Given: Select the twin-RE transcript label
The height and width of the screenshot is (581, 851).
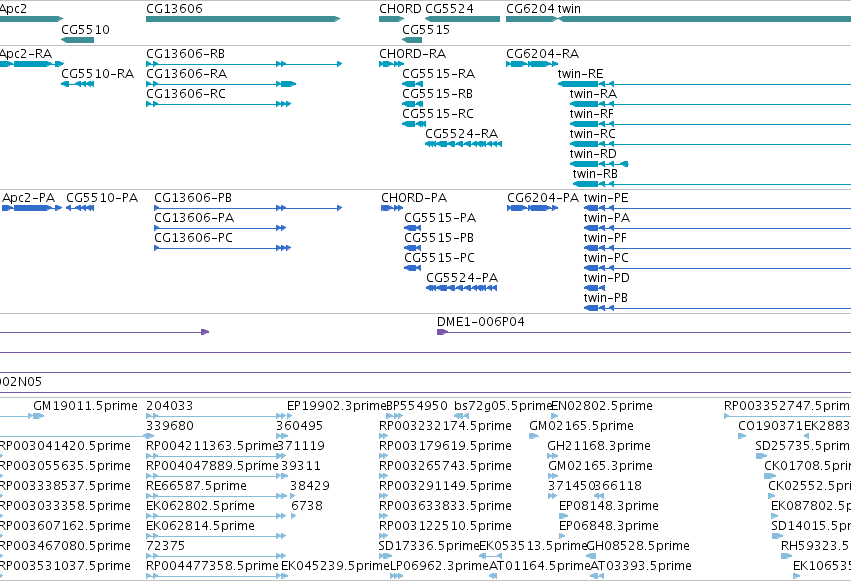Looking at the screenshot, I should [581, 74].
